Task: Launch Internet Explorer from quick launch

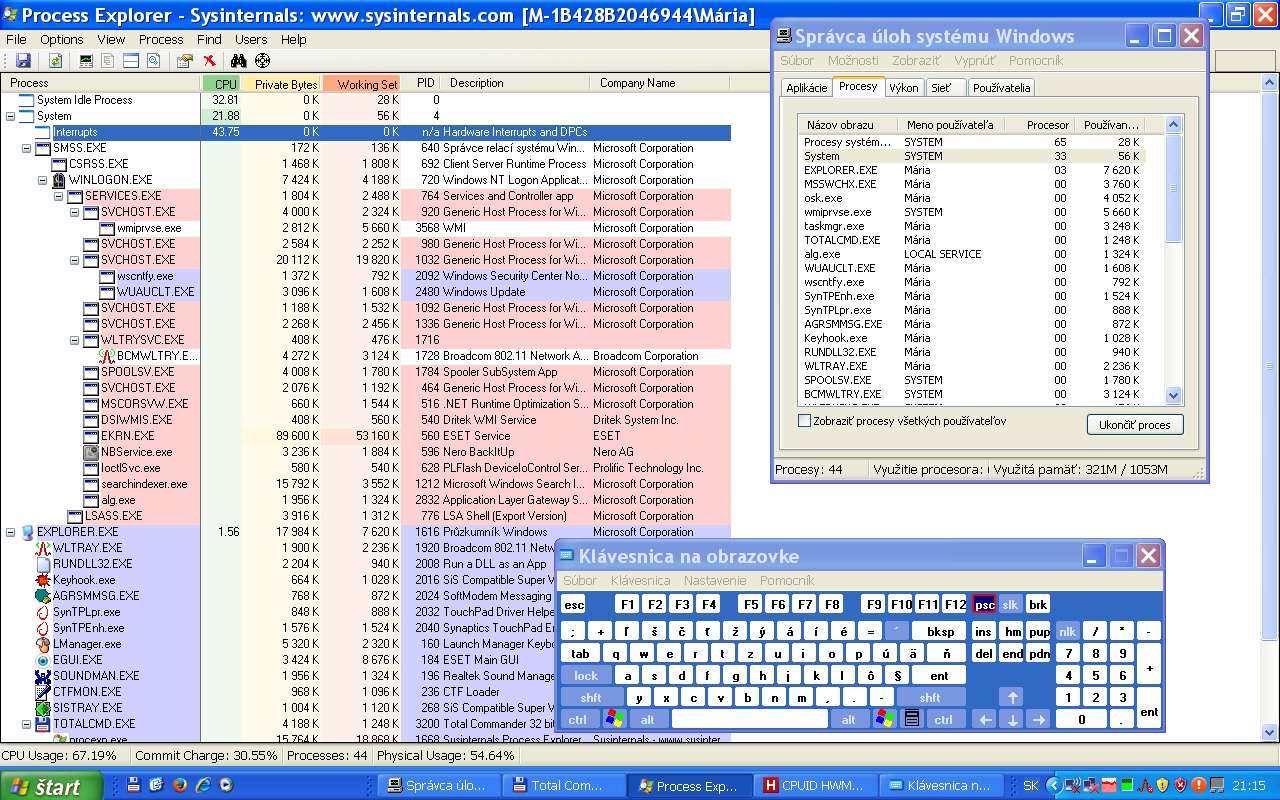Action: click(x=203, y=785)
